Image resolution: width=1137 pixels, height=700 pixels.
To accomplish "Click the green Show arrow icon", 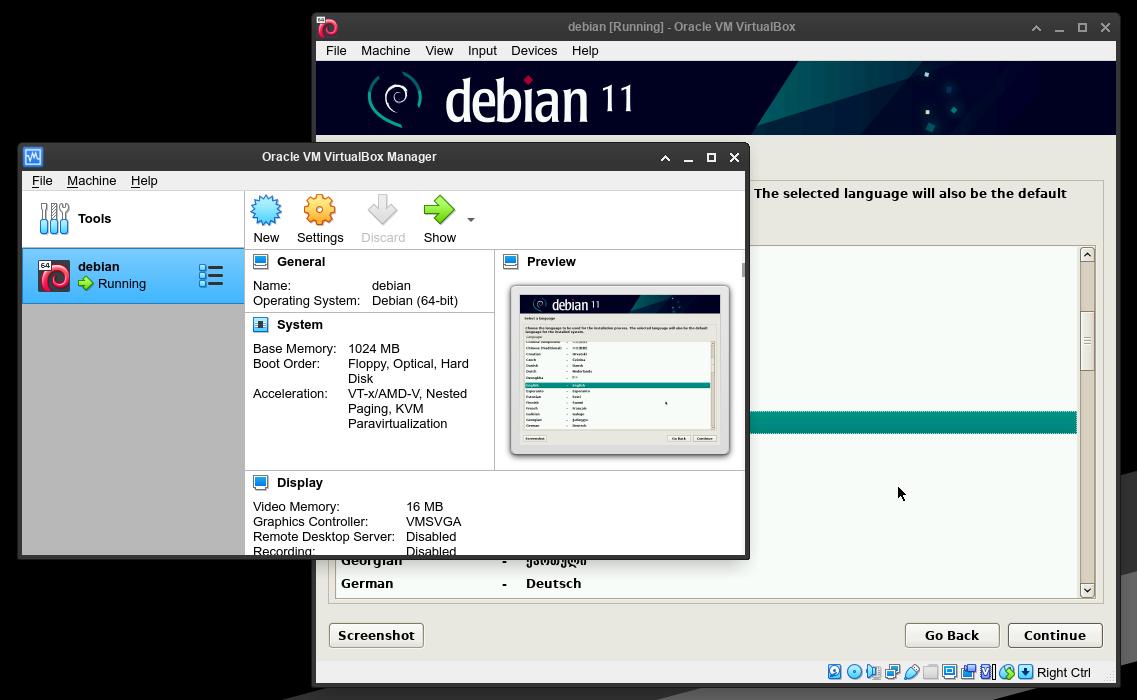I will [x=439, y=210].
